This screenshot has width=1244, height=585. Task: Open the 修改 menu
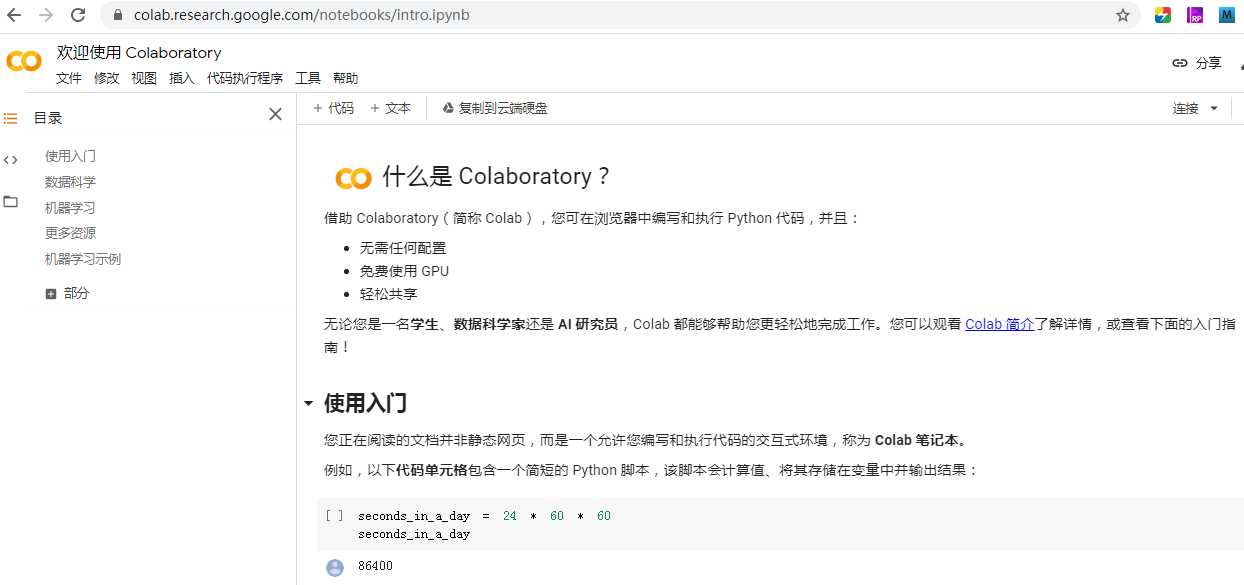[106, 78]
